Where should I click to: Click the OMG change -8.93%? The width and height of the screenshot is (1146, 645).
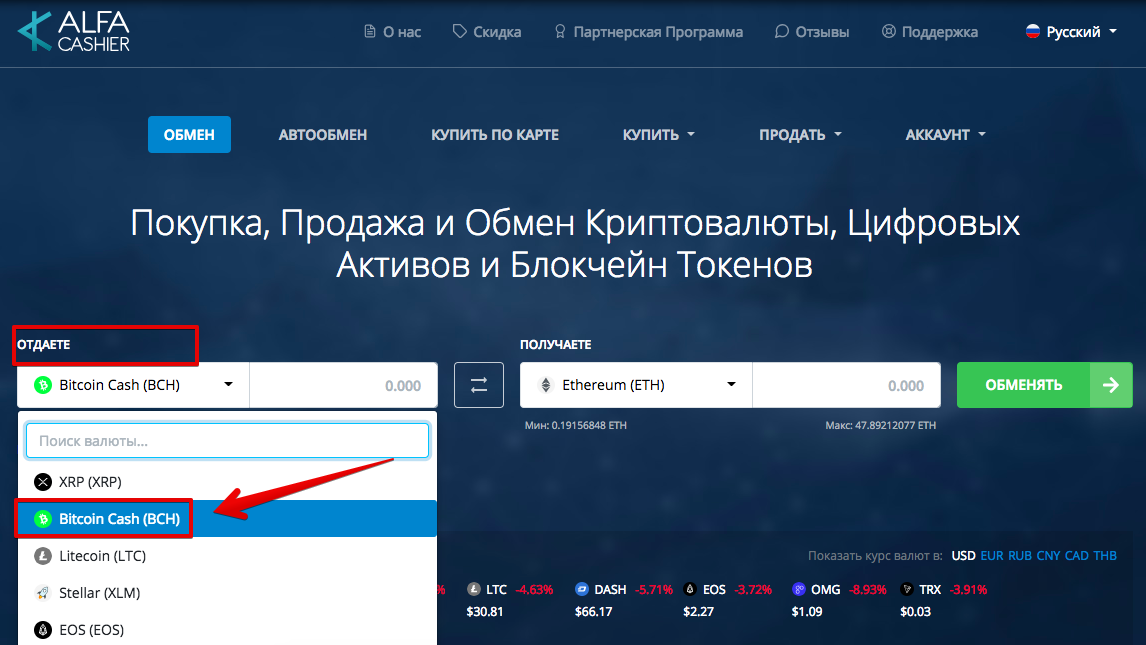coord(868,589)
